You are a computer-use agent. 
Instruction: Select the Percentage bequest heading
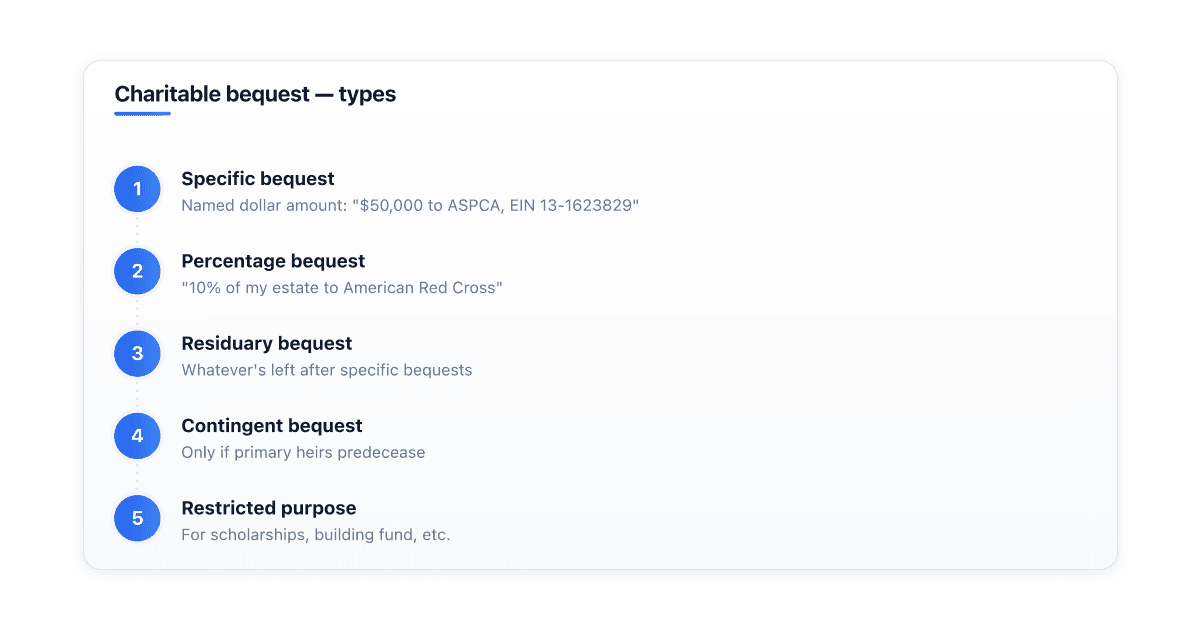click(273, 261)
